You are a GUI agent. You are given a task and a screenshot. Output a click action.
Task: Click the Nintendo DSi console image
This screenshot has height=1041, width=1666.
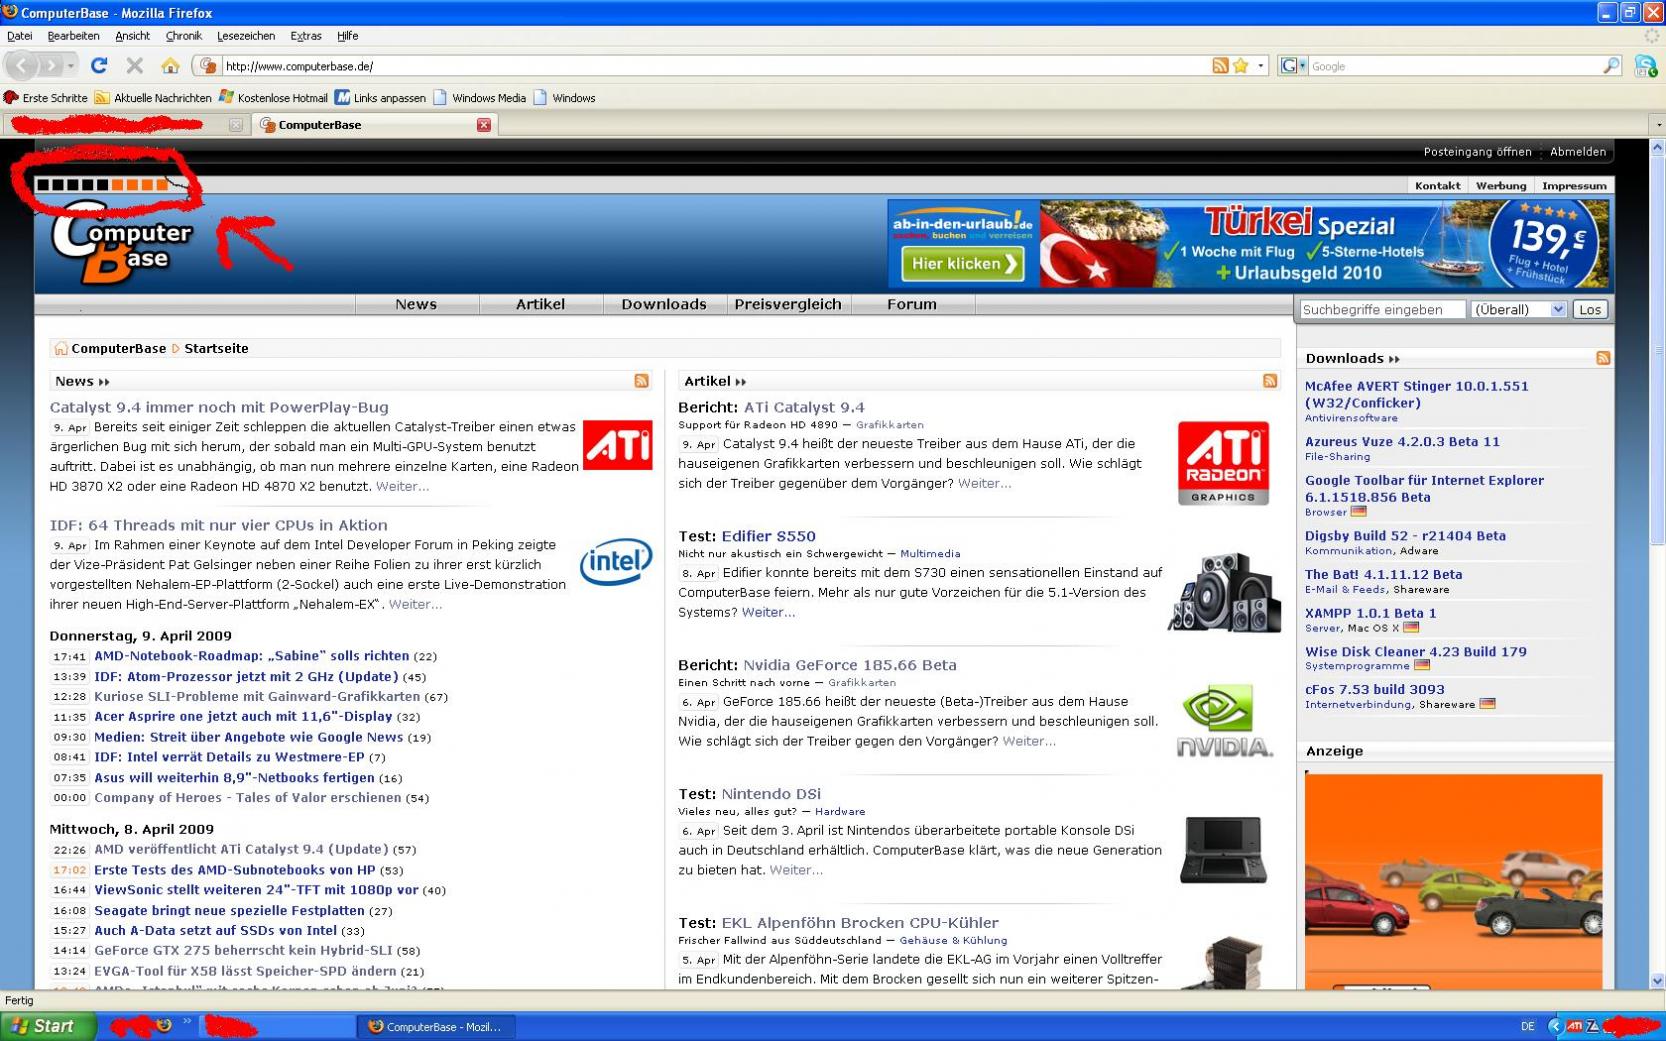(1223, 850)
